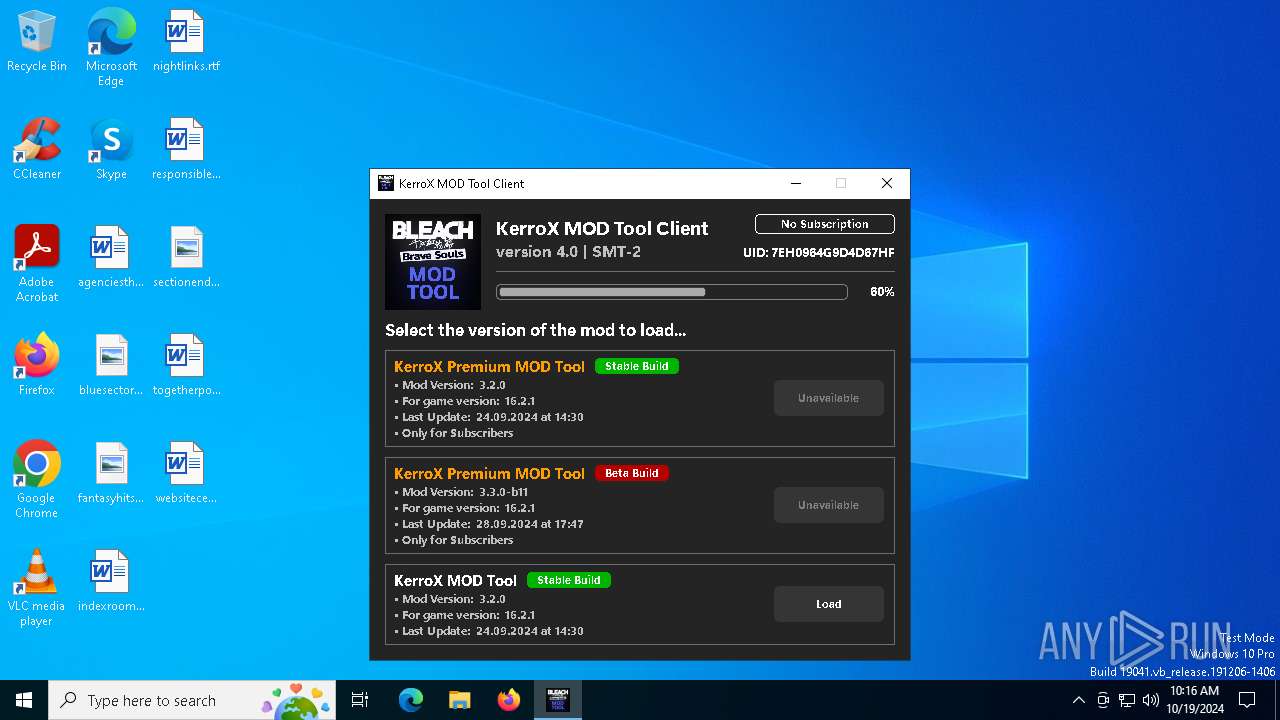The width and height of the screenshot is (1280, 720).
Task: Click the KerroX MOD Tool taskbar button
Action: point(558,700)
